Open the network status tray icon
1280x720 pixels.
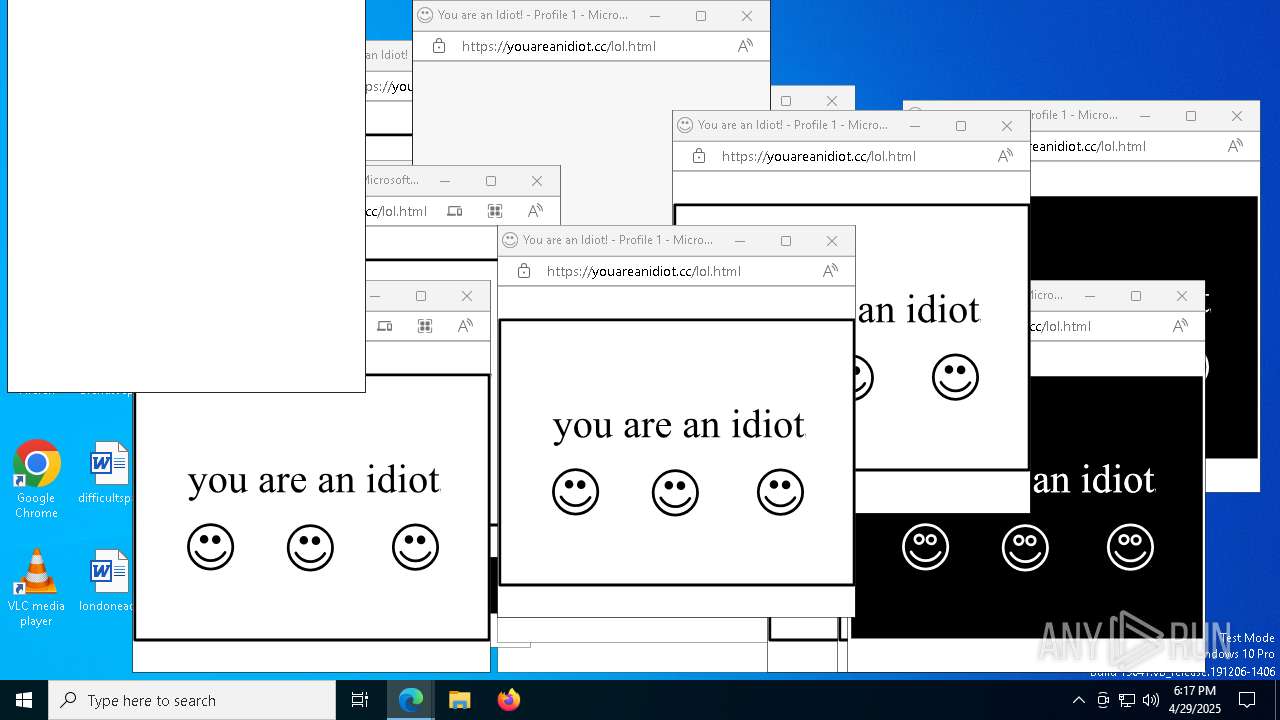(1127, 700)
